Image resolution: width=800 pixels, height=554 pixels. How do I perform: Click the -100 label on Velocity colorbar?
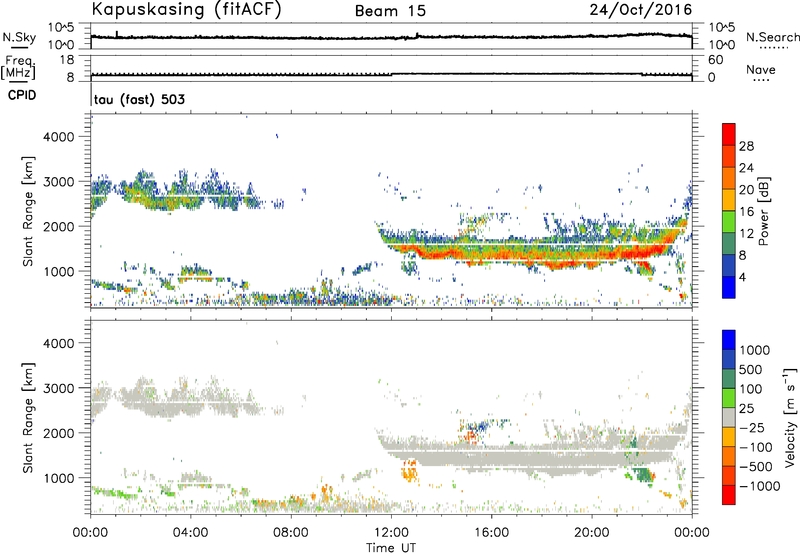[756, 447]
